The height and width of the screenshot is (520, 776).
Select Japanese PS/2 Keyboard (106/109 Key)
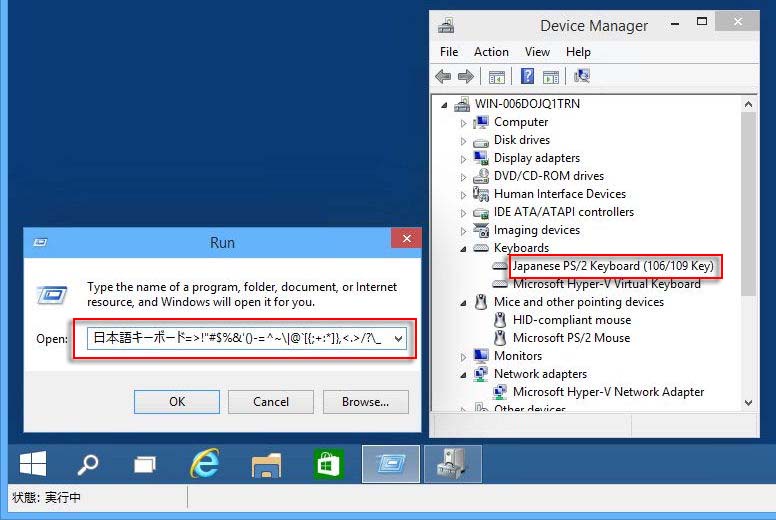[613, 266]
